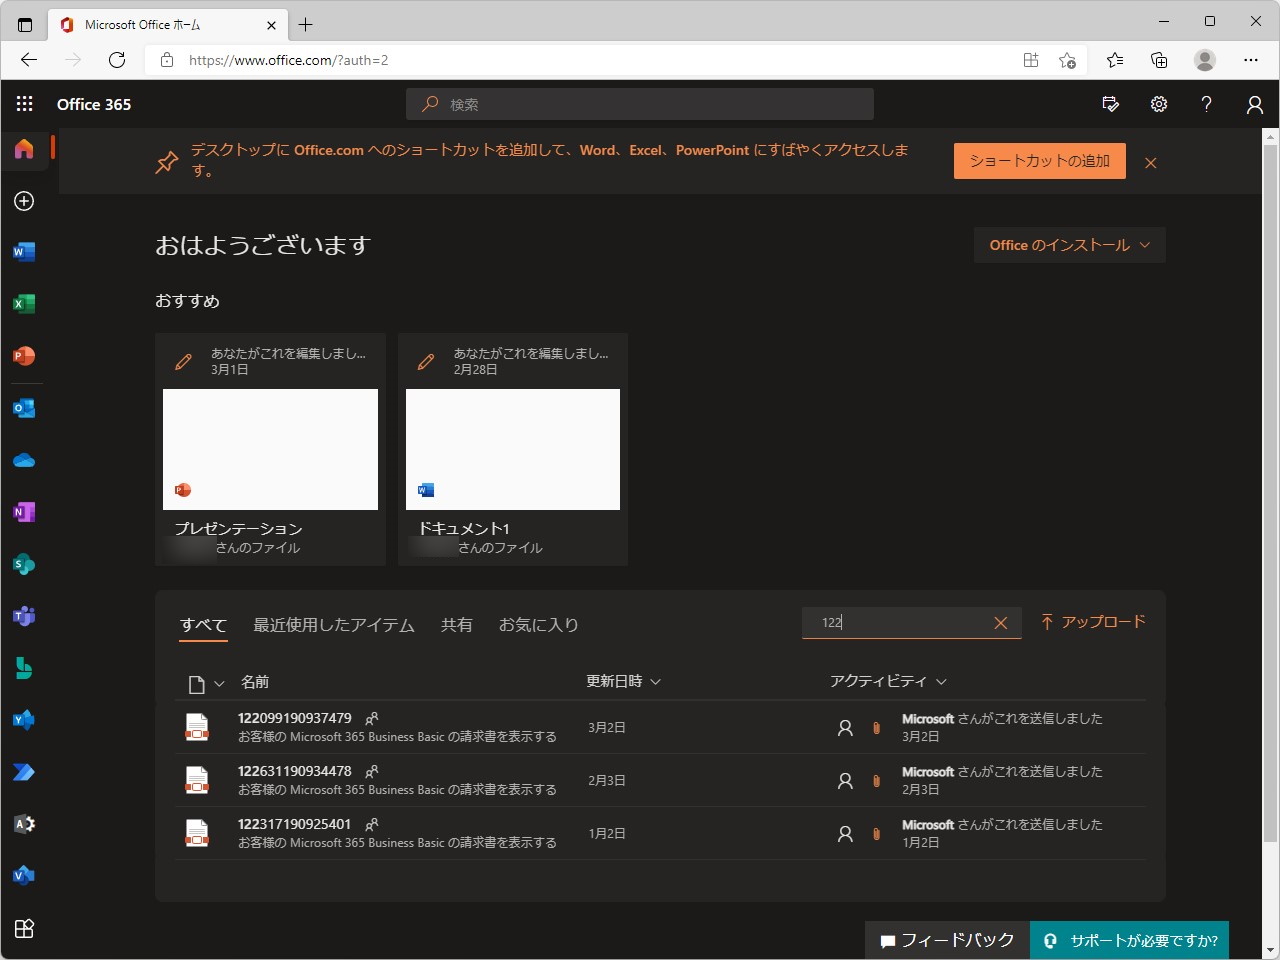
Task: Open OneDrive from the sidebar
Action: coord(24,460)
